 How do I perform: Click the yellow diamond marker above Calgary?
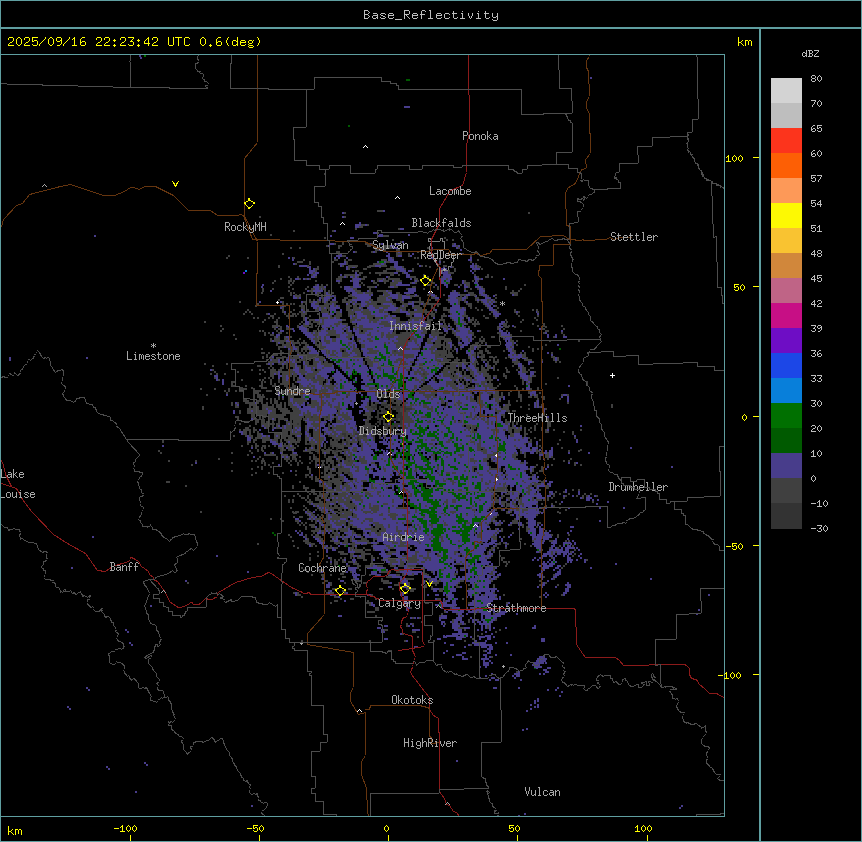(x=405, y=589)
